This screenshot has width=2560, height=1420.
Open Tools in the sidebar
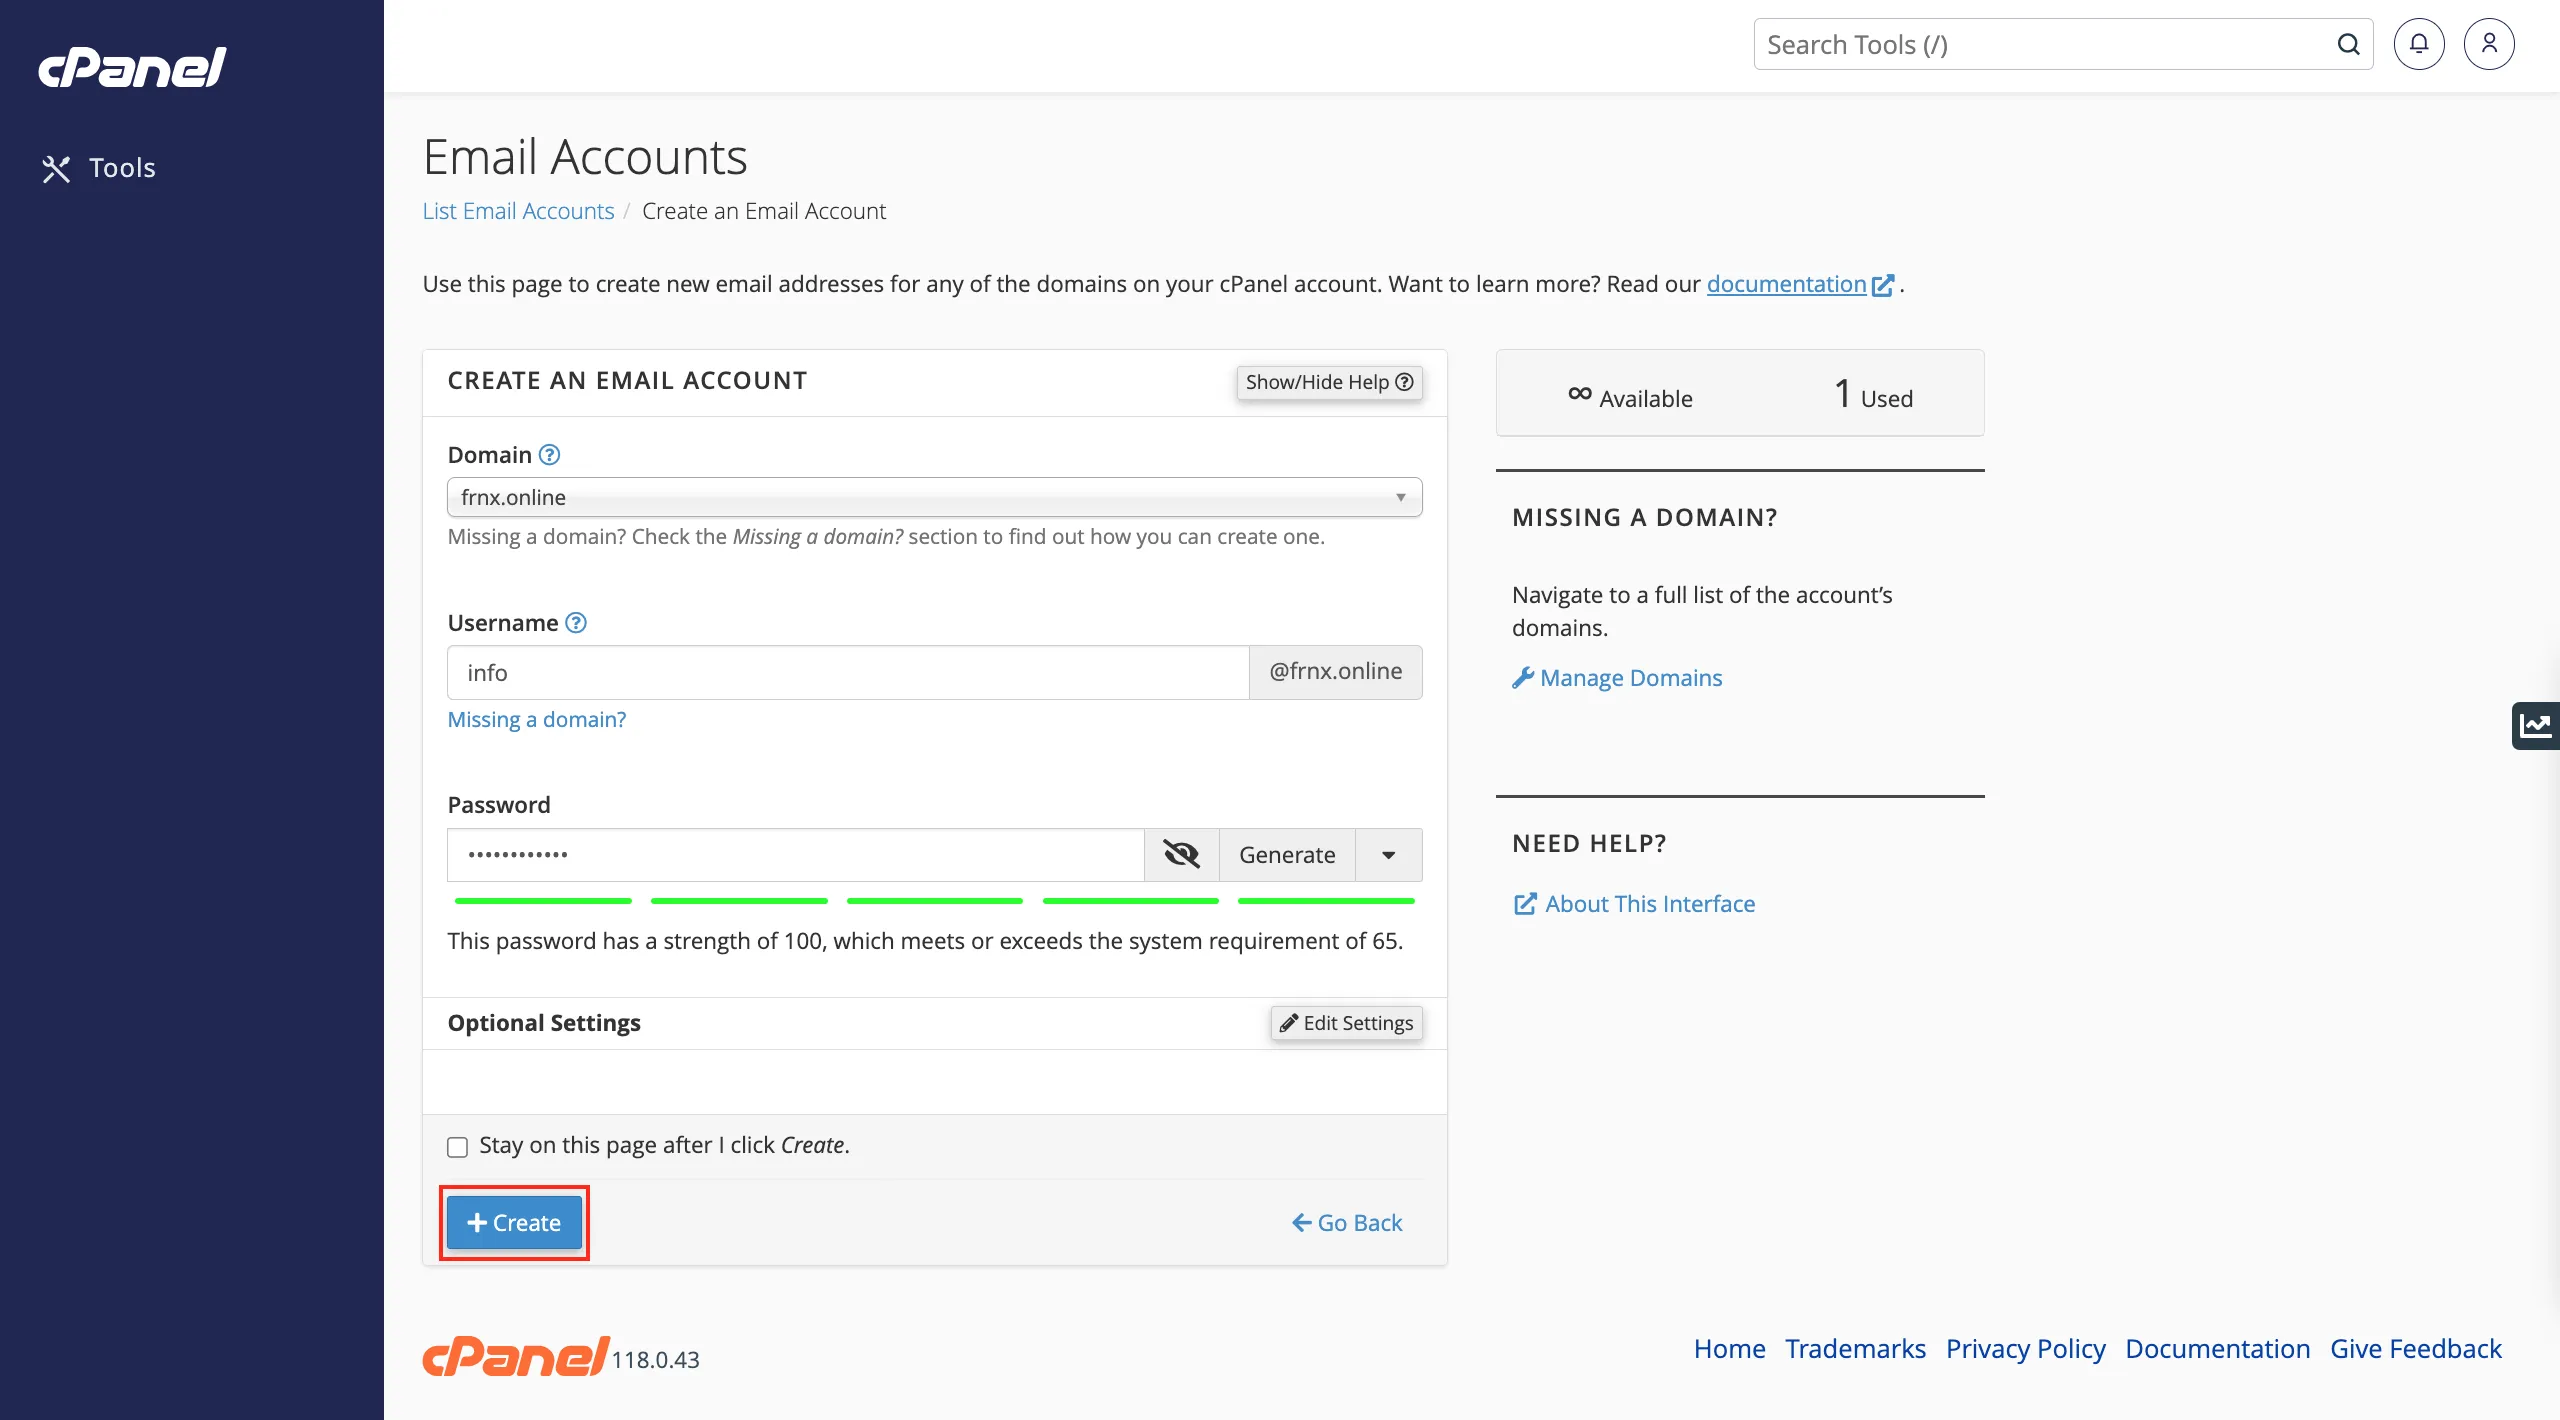pos(99,168)
